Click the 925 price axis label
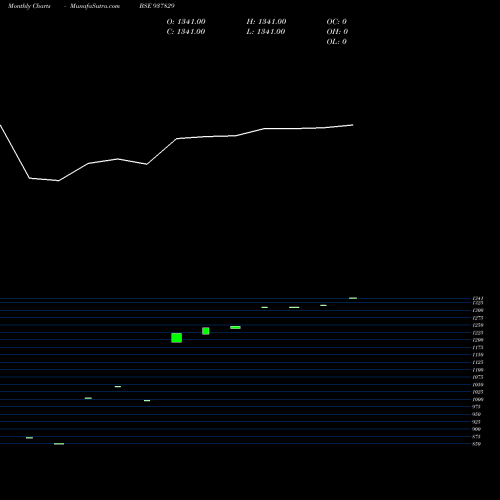 [x=477, y=422]
